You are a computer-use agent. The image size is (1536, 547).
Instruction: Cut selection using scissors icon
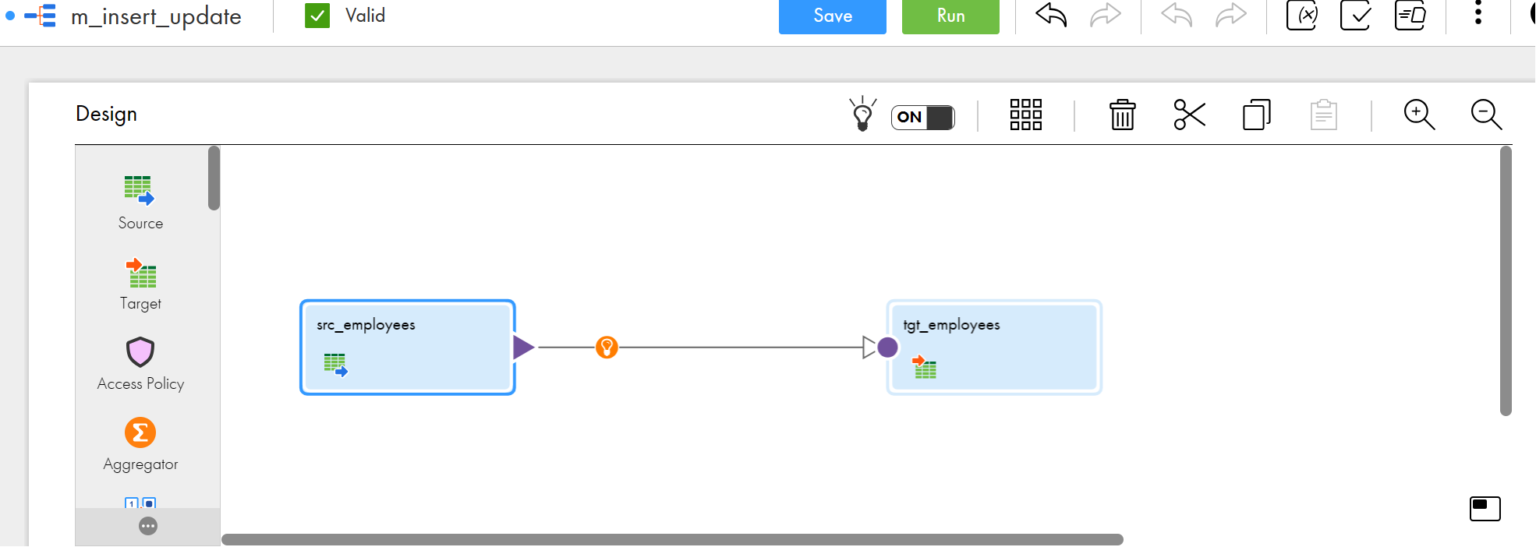point(1189,115)
